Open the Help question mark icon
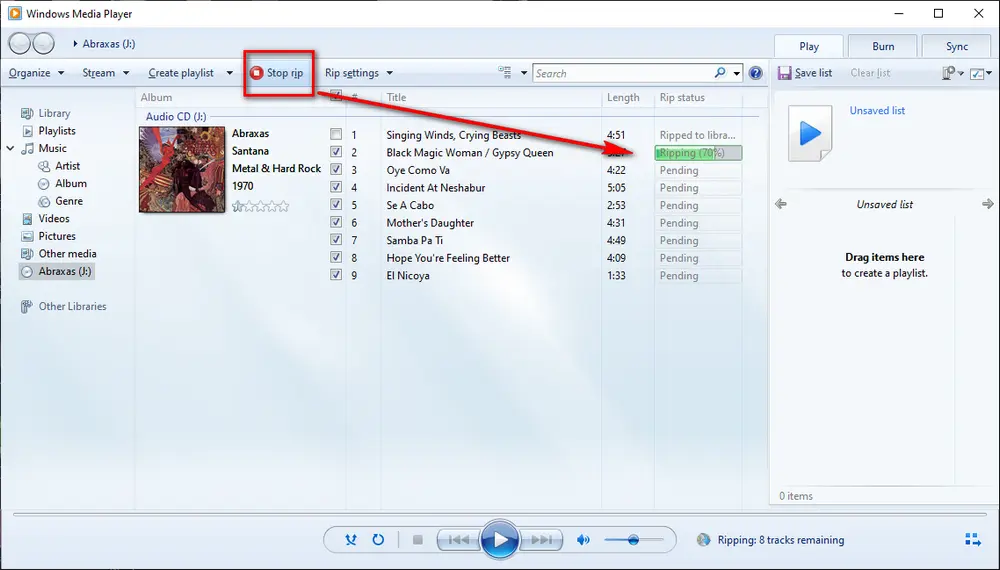 pos(756,73)
